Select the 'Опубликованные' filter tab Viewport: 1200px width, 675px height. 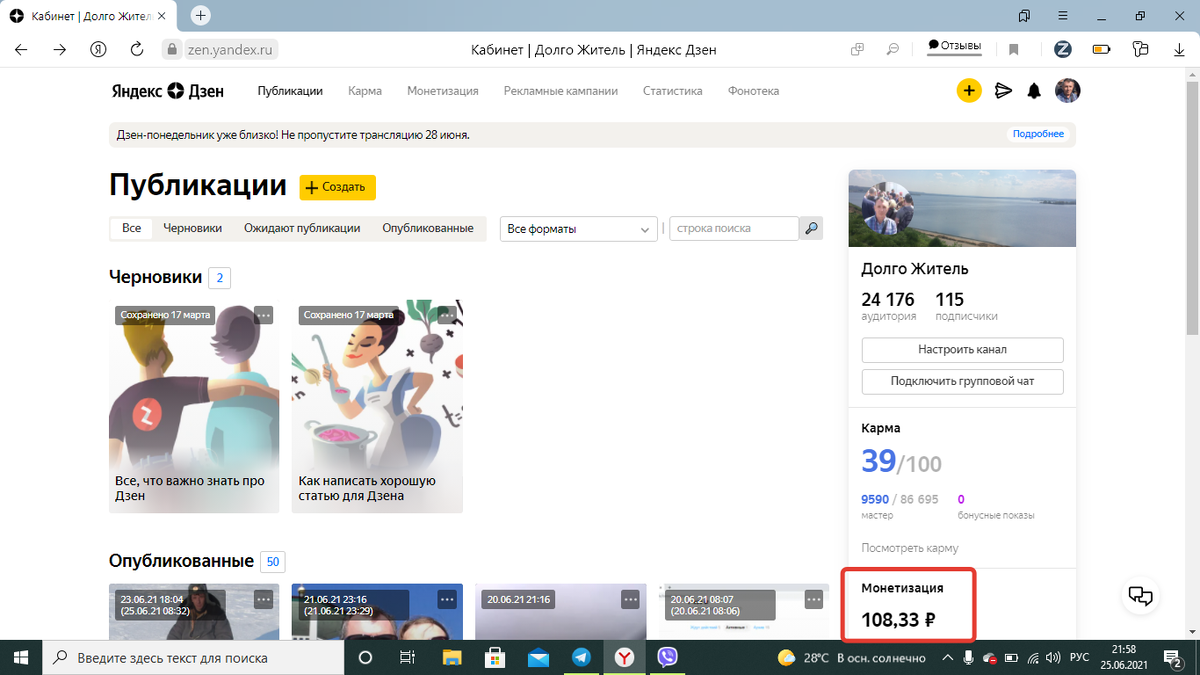(x=428, y=228)
